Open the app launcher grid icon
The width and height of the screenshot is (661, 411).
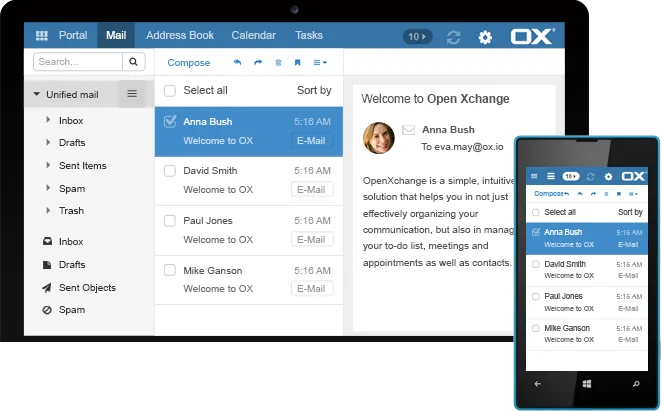click(x=41, y=36)
